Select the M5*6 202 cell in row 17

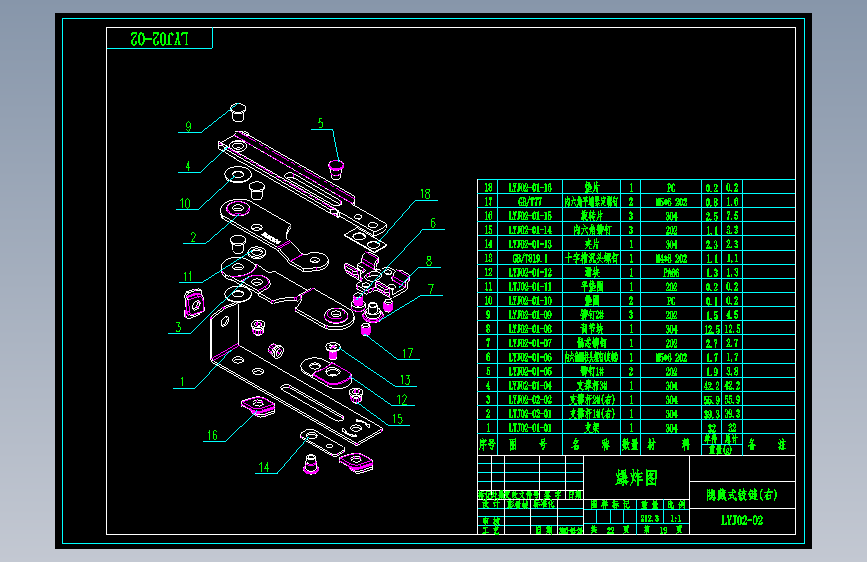[x=671, y=202]
